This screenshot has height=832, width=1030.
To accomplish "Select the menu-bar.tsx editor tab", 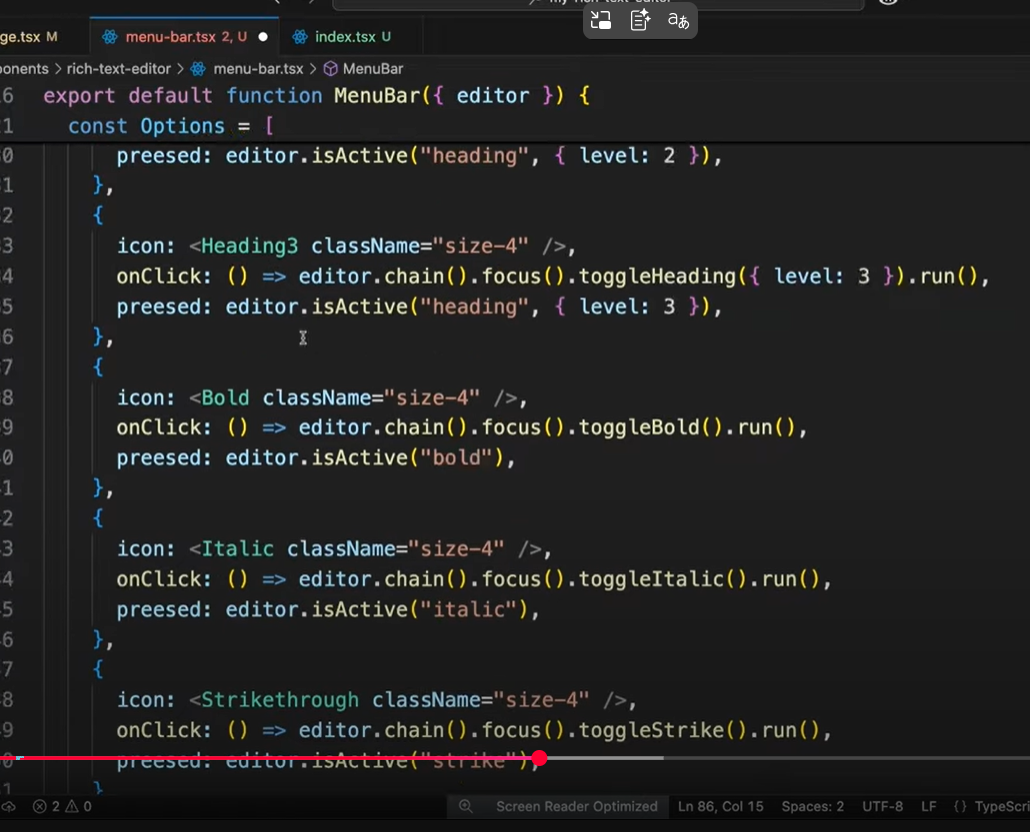I will point(170,37).
